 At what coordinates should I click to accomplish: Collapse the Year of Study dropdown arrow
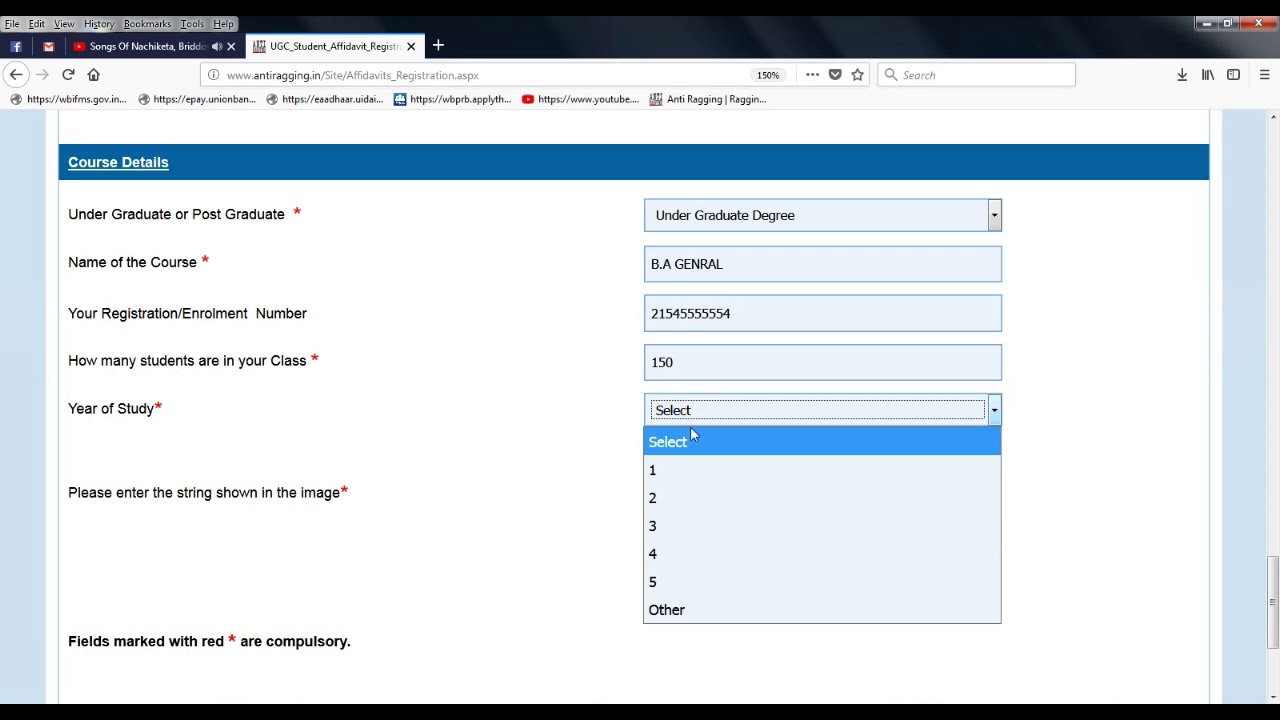click(994, 410)
